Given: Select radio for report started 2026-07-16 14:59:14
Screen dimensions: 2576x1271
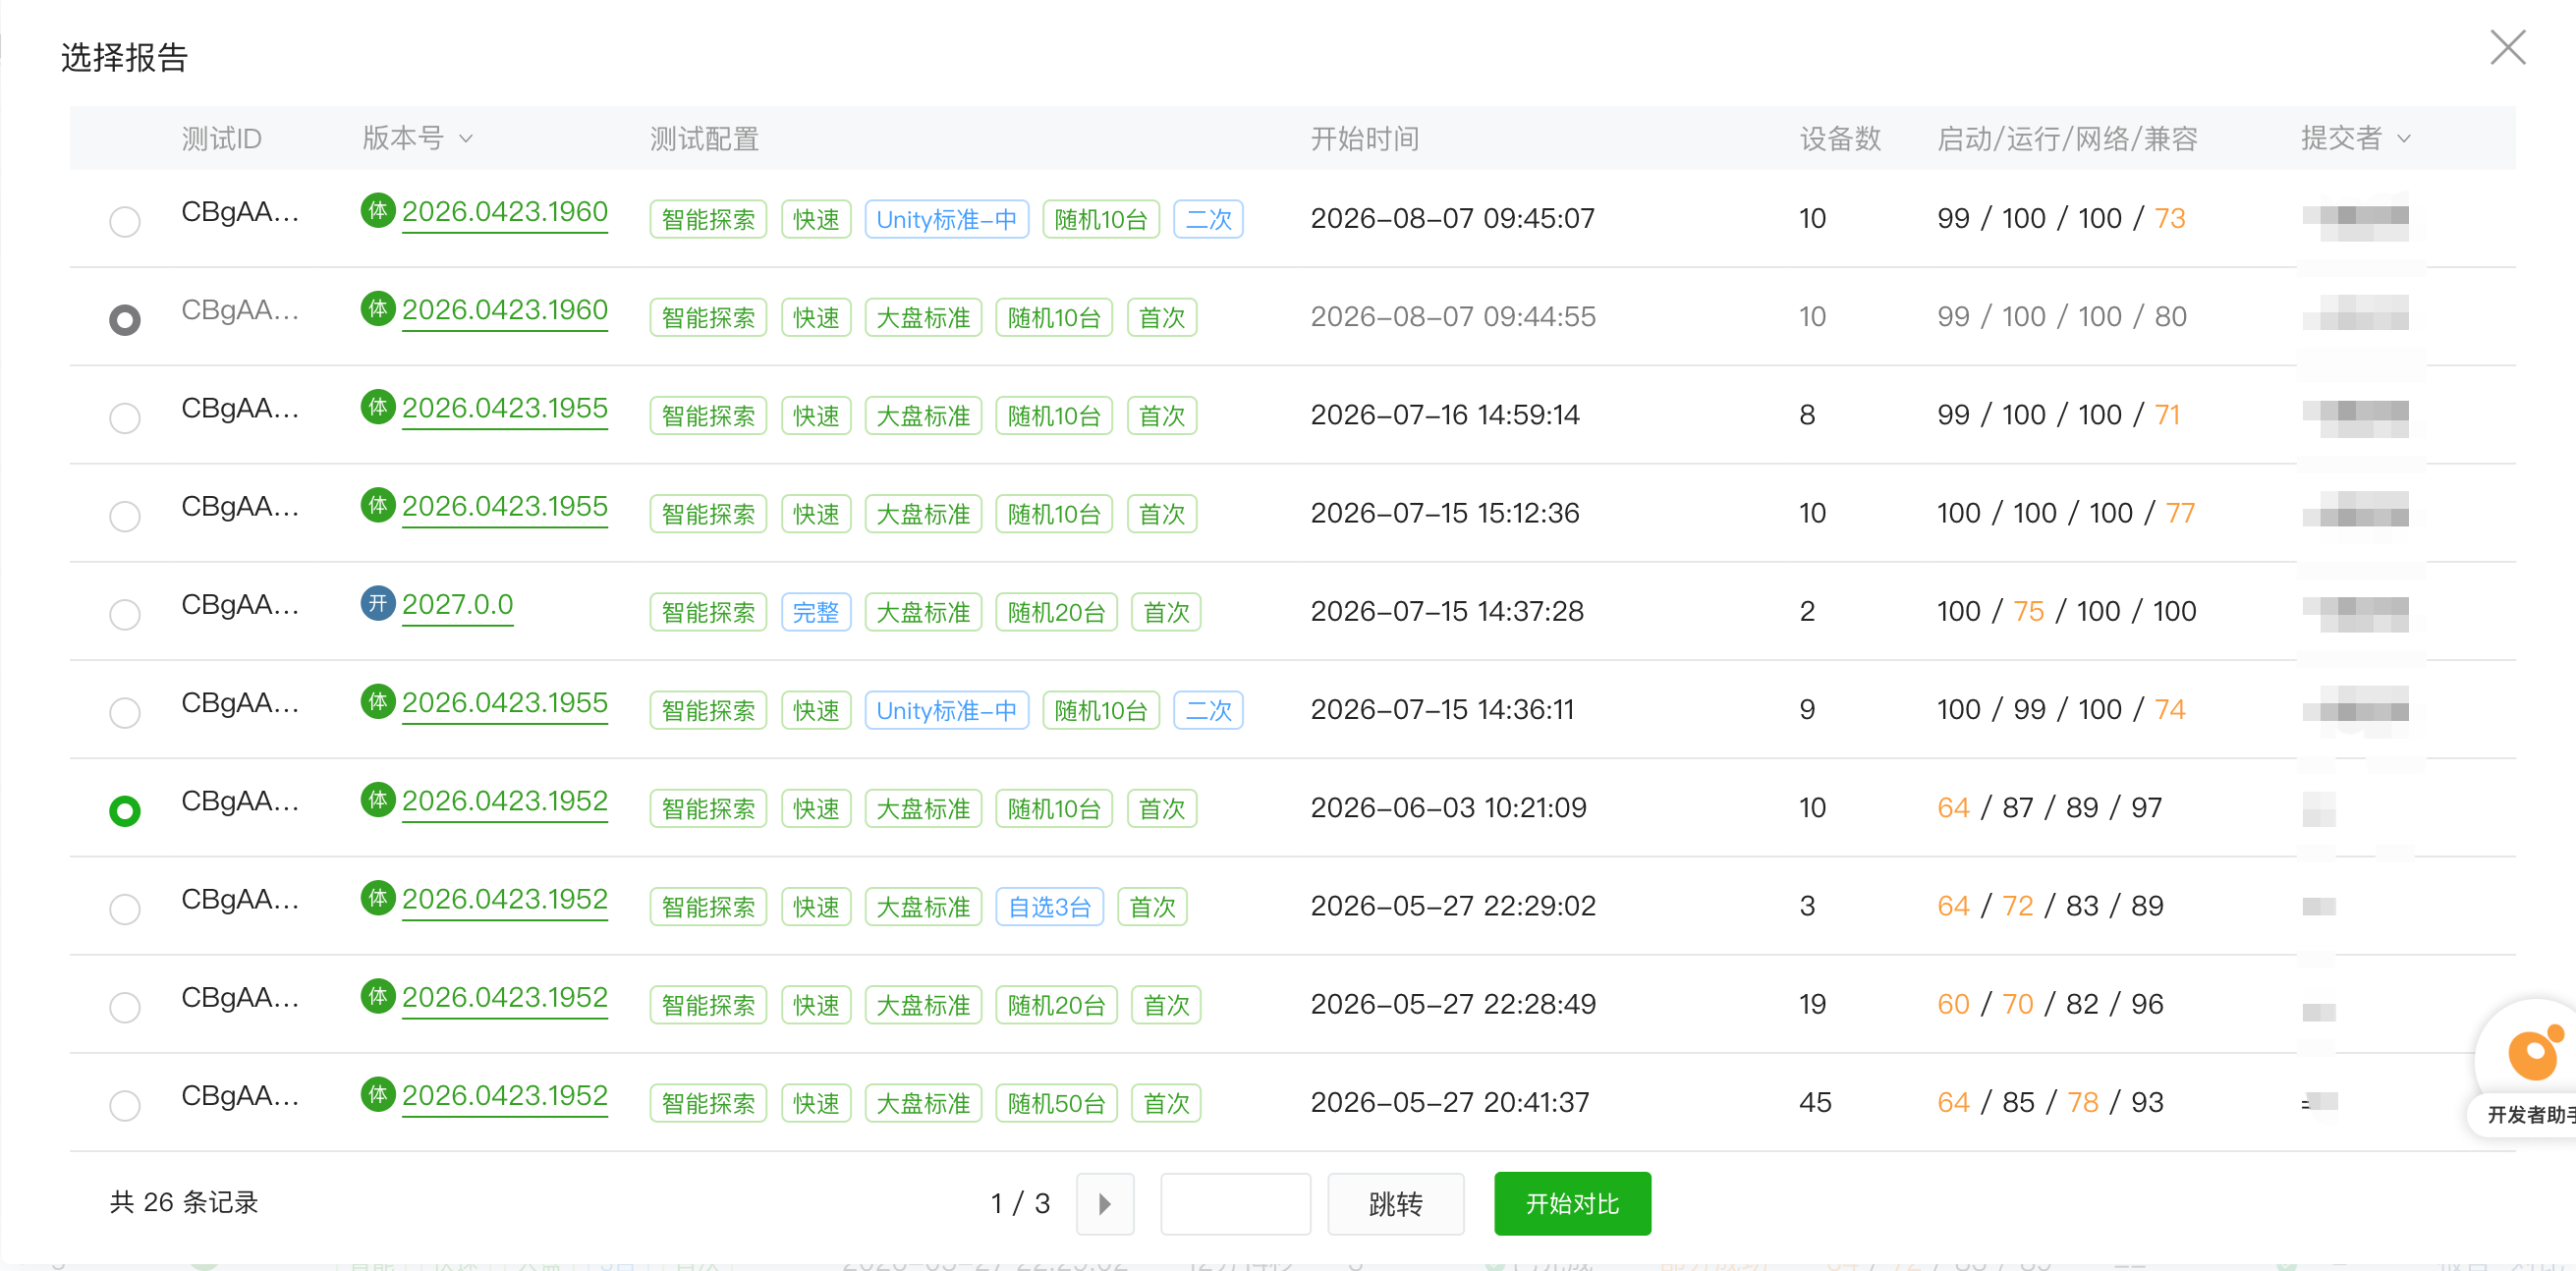Looking at the screenshot, I should (x=125, y=417).
